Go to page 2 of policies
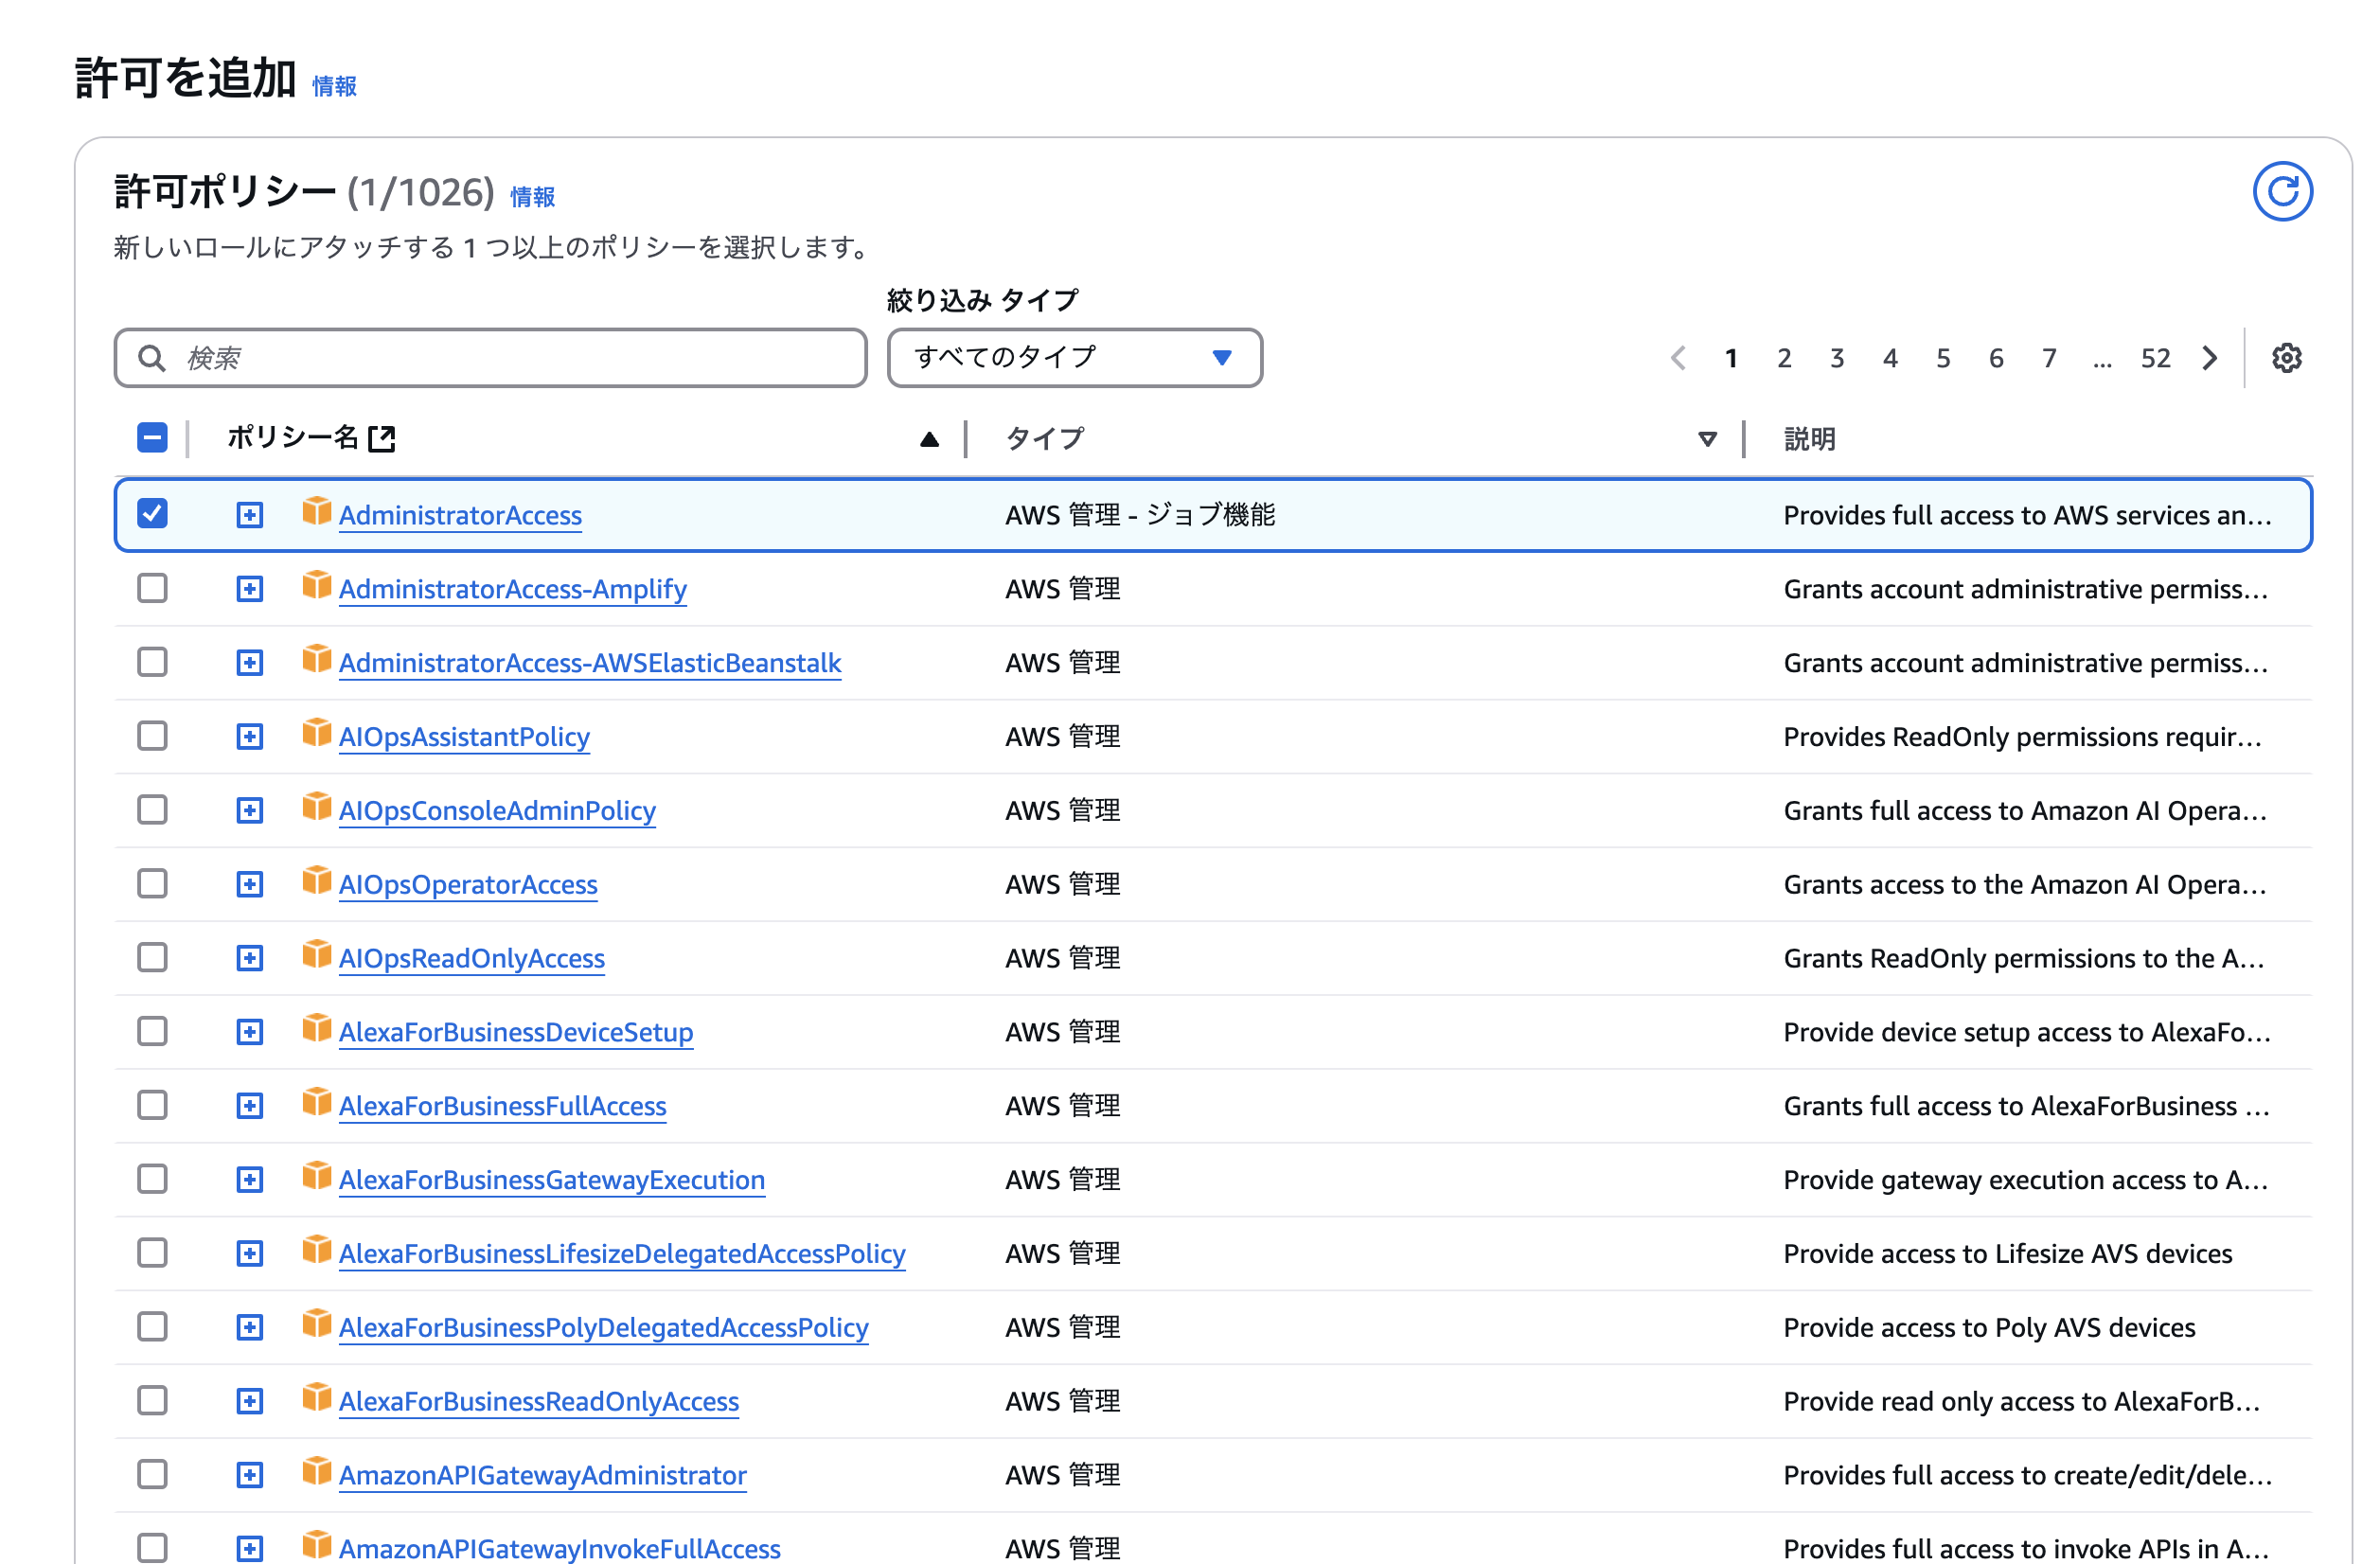This screenshot has width=2380, height=1564. coord(1783,358)
